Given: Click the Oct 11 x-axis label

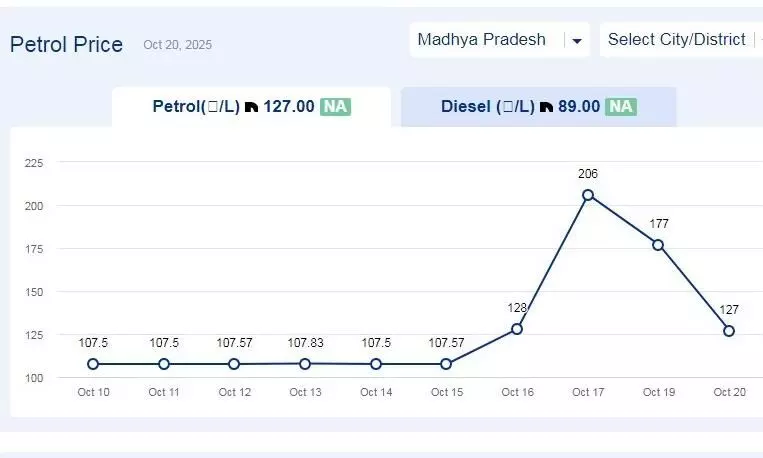Looking at the screenshot, I should tap(164, 392).
